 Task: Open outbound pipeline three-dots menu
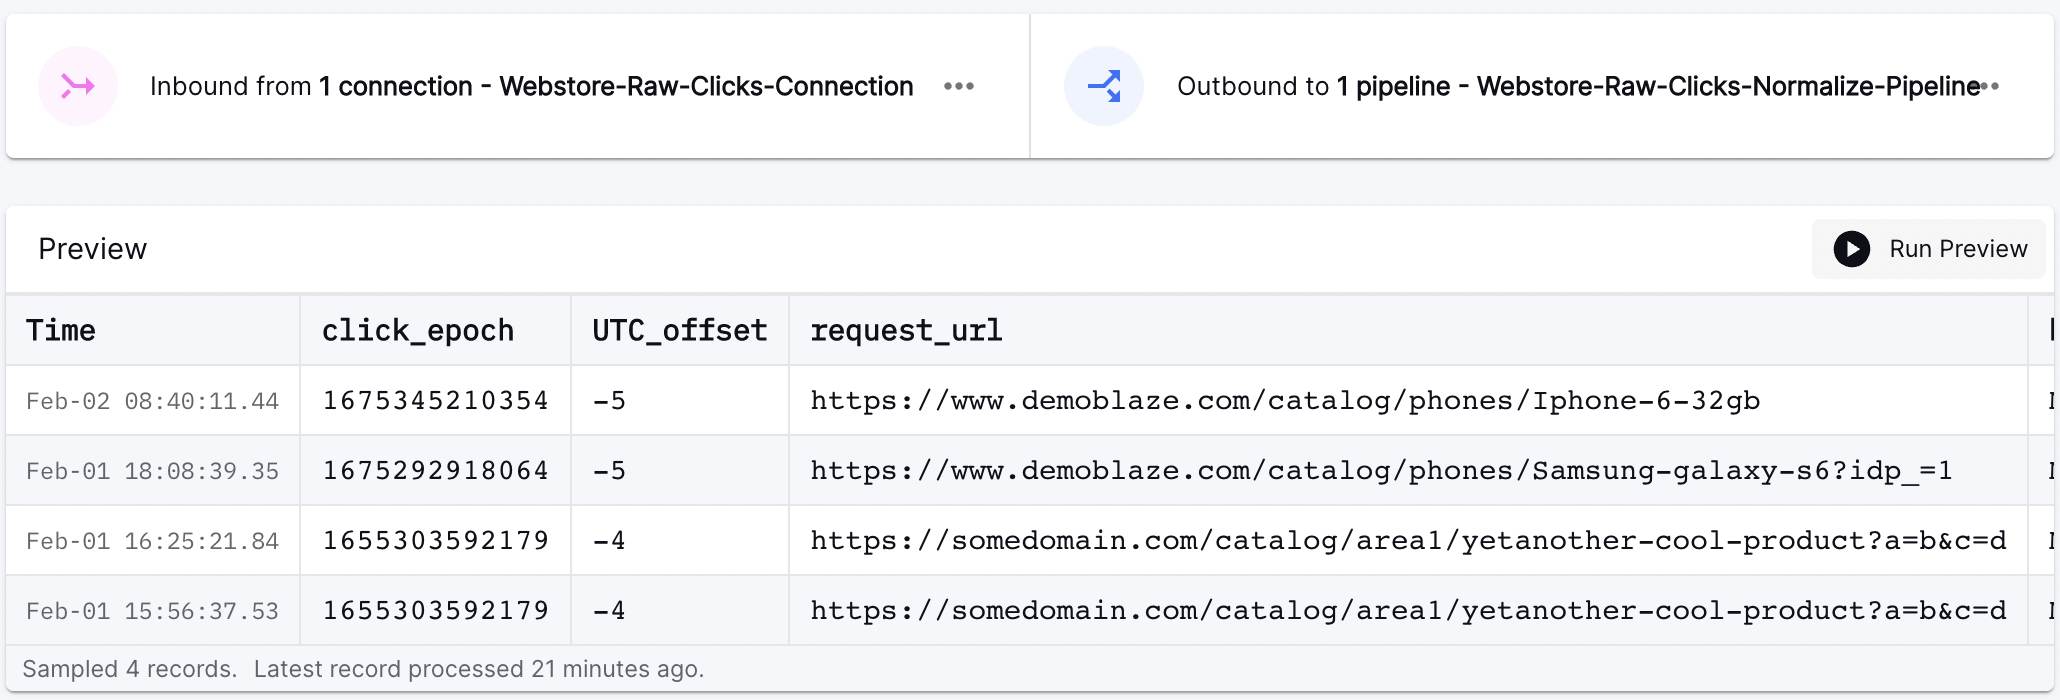point(1992,86)
